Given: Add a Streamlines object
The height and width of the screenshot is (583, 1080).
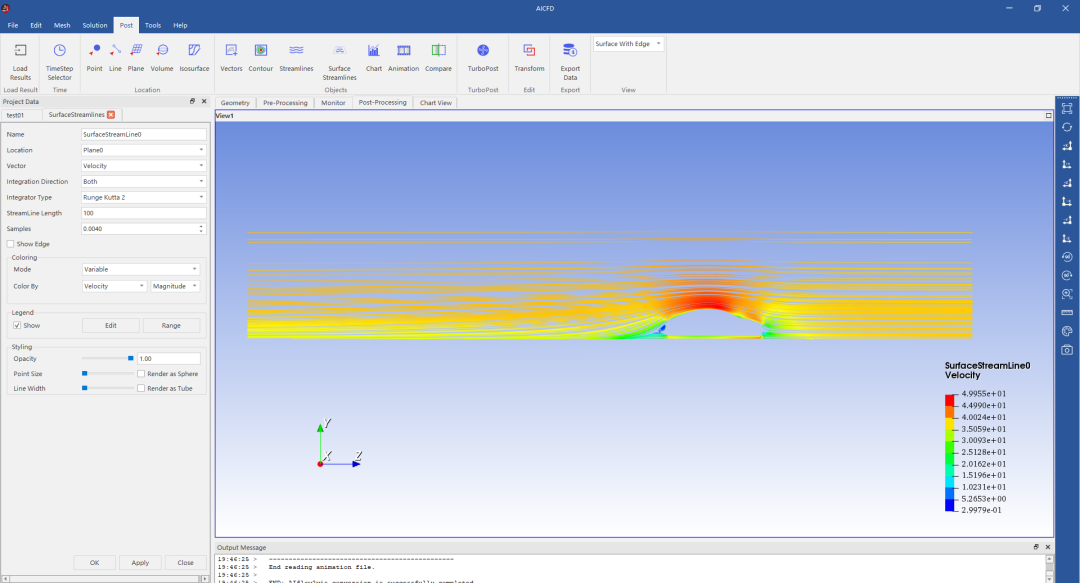Looking at the screenshot, I should tap(296, 58).
